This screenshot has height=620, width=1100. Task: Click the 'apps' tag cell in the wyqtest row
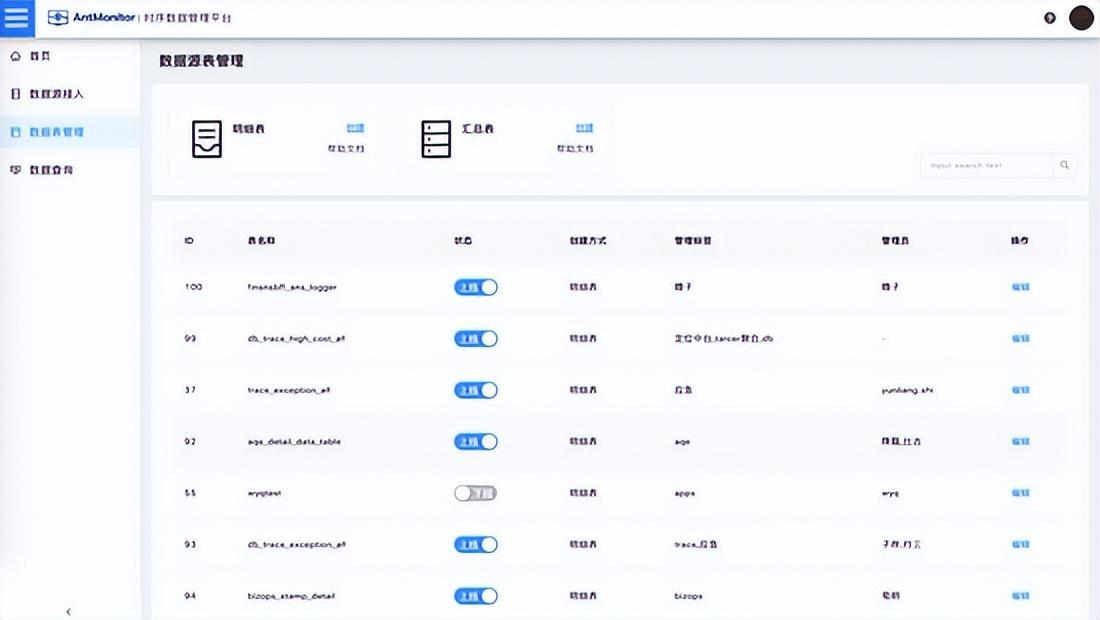[685, 493]
